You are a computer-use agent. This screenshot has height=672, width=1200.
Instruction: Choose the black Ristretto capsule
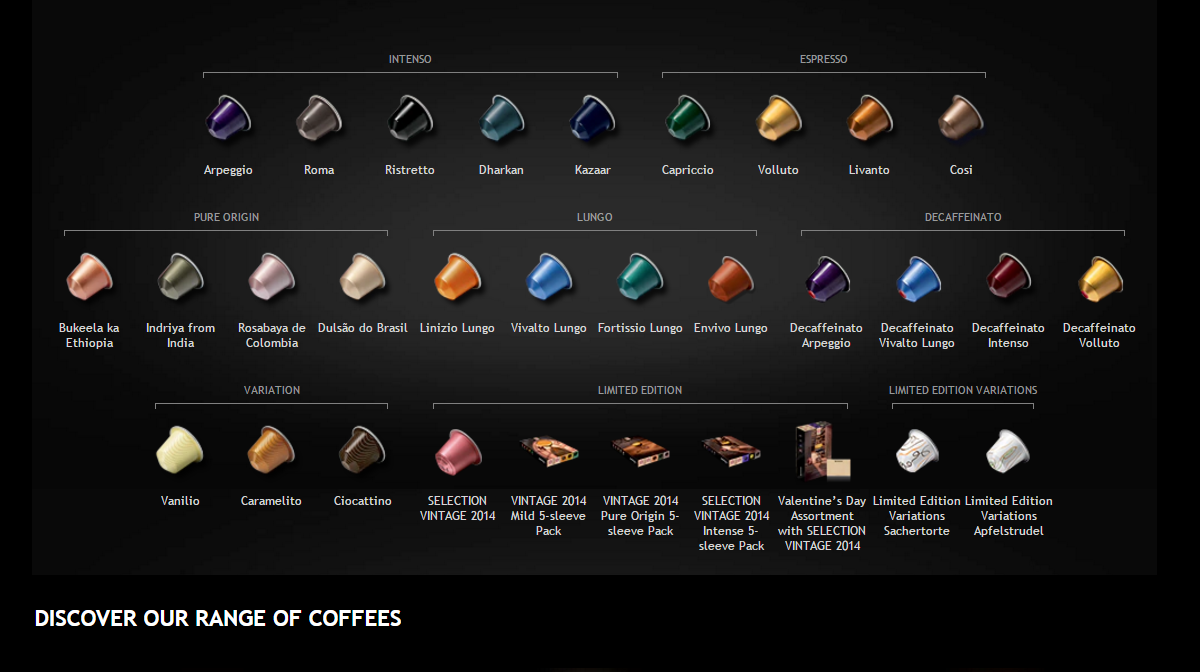pos(410,118)
